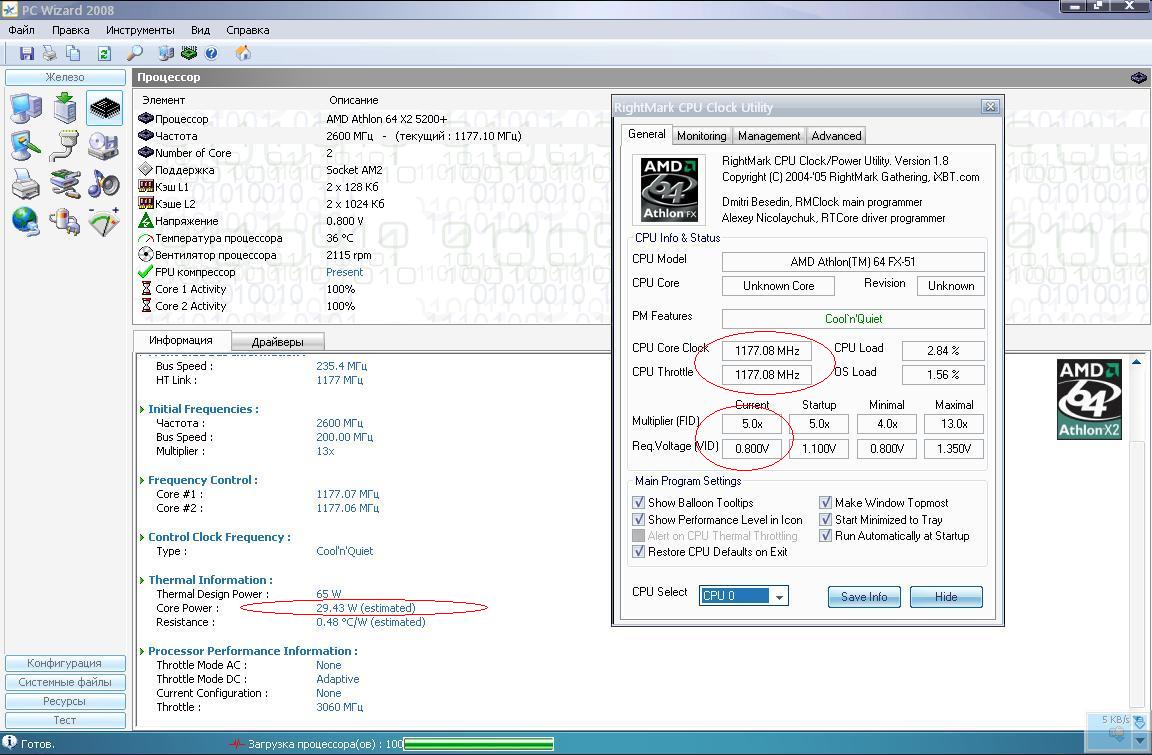Click the chip icon at the Процессор header's right end
This screenshot has height=755, width=1152.
click(x=1138, y=77)
